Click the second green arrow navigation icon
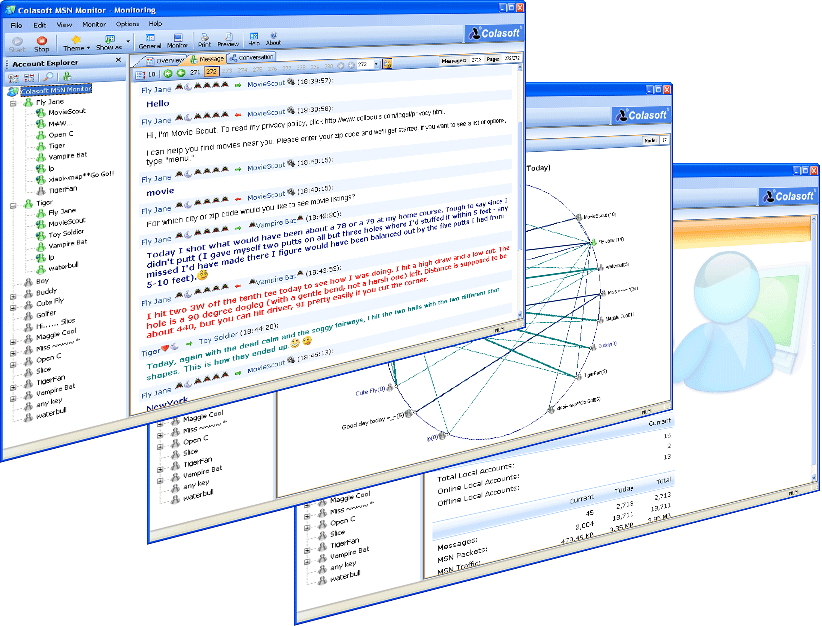 pyautogui.click(x=181, y=73)
